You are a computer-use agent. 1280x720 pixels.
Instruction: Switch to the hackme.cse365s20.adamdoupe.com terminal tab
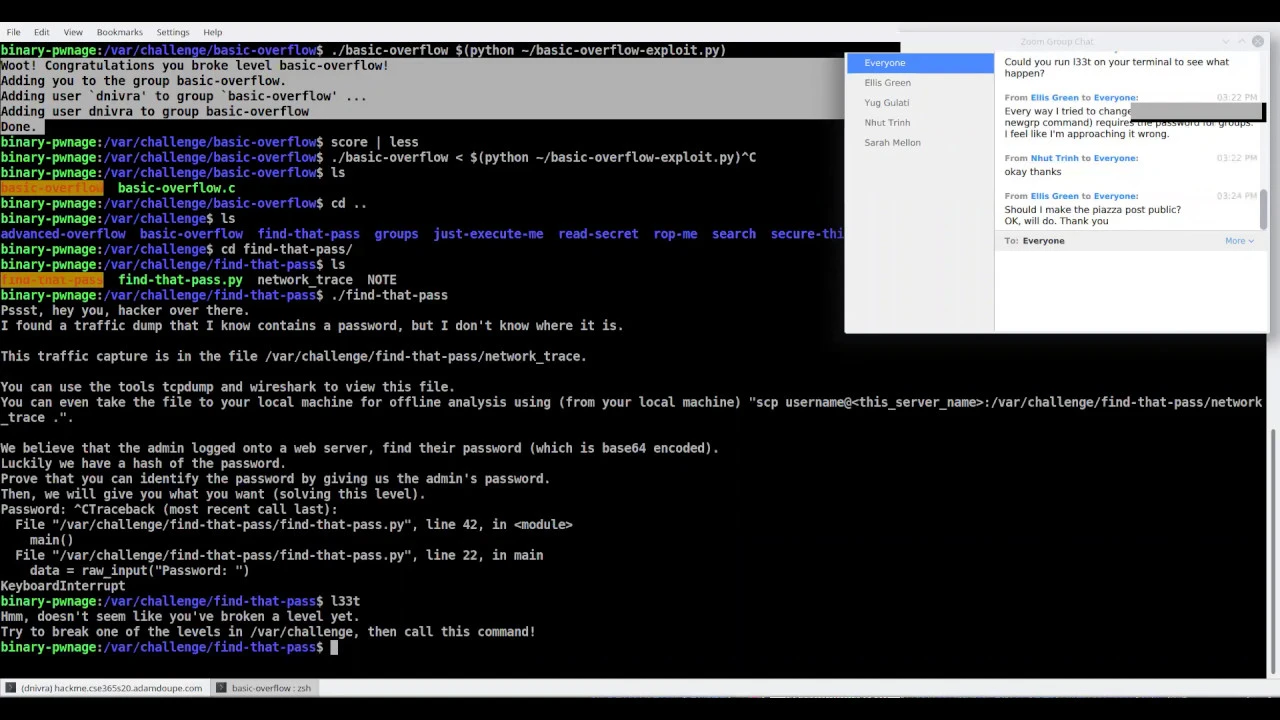tap(104, 688)
